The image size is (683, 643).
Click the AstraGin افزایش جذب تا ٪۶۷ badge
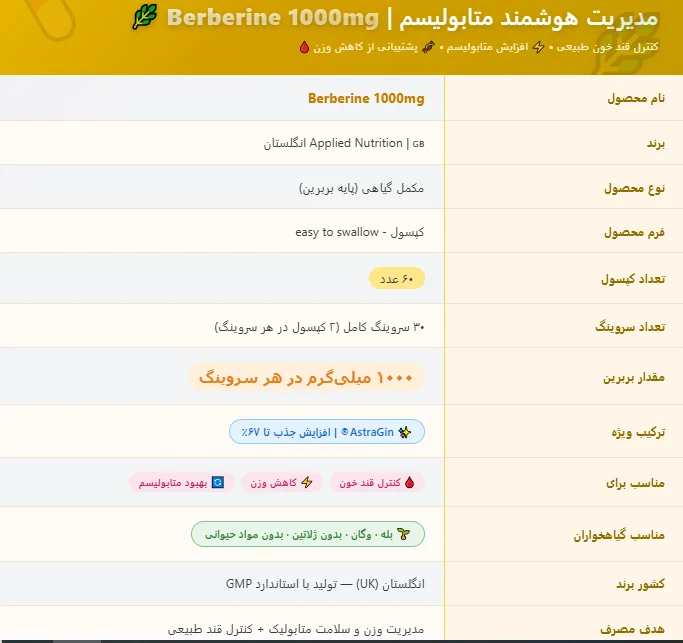[327, 432]
